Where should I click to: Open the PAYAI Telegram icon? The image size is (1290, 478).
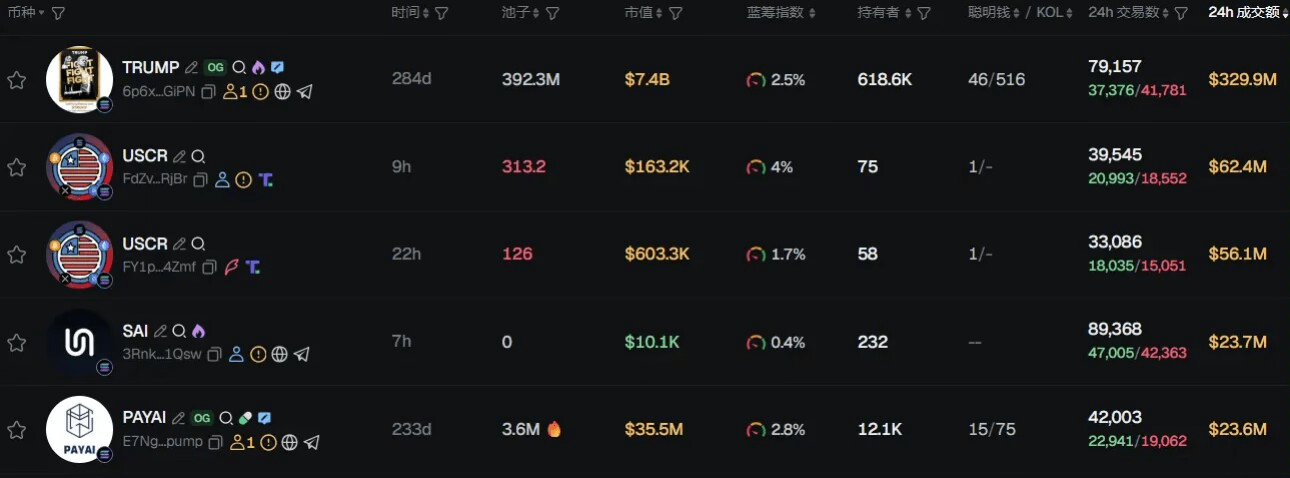coord(311,442)
